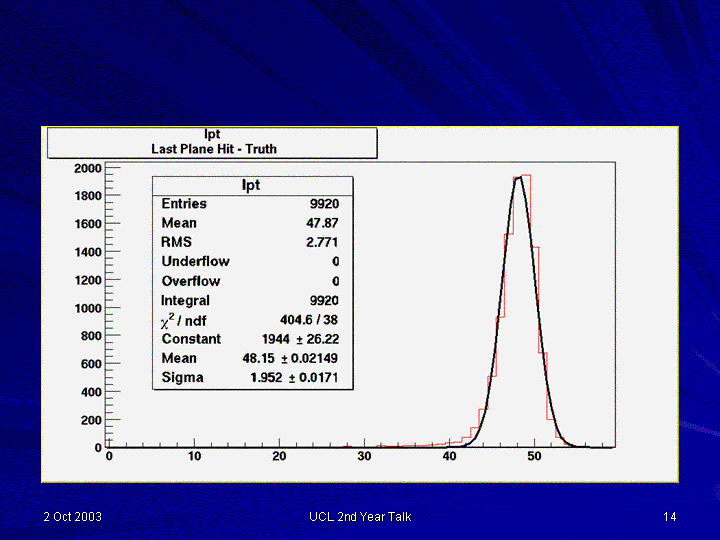Click the y-axis label 2000
Image resolution: width=720 pixels, height=540 pixels.
(x=88, y=169)
